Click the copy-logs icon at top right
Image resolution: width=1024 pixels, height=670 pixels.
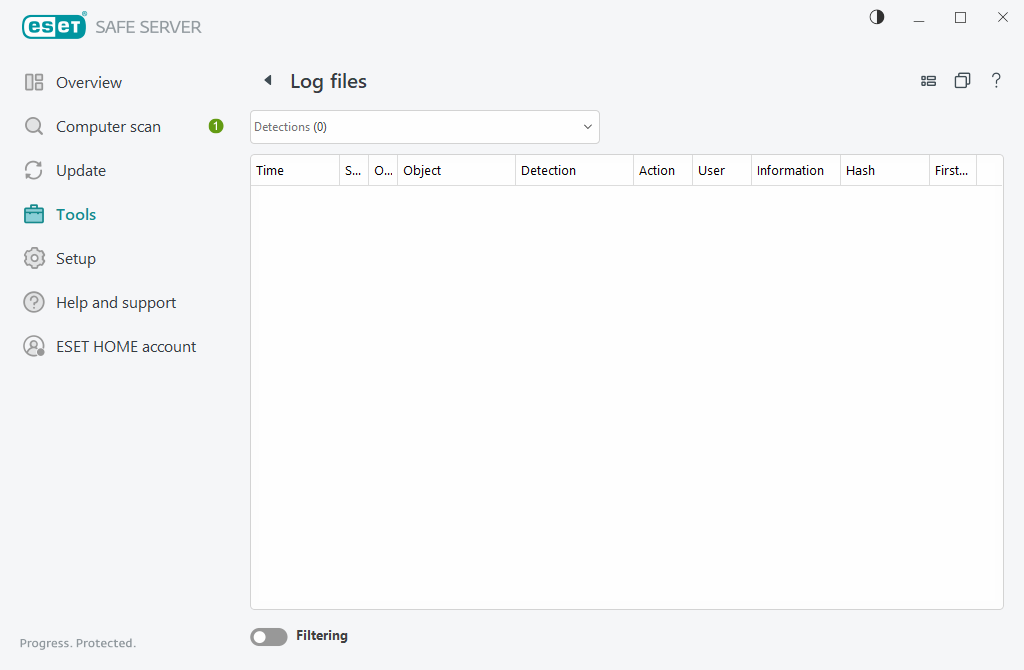click(962, 80)
